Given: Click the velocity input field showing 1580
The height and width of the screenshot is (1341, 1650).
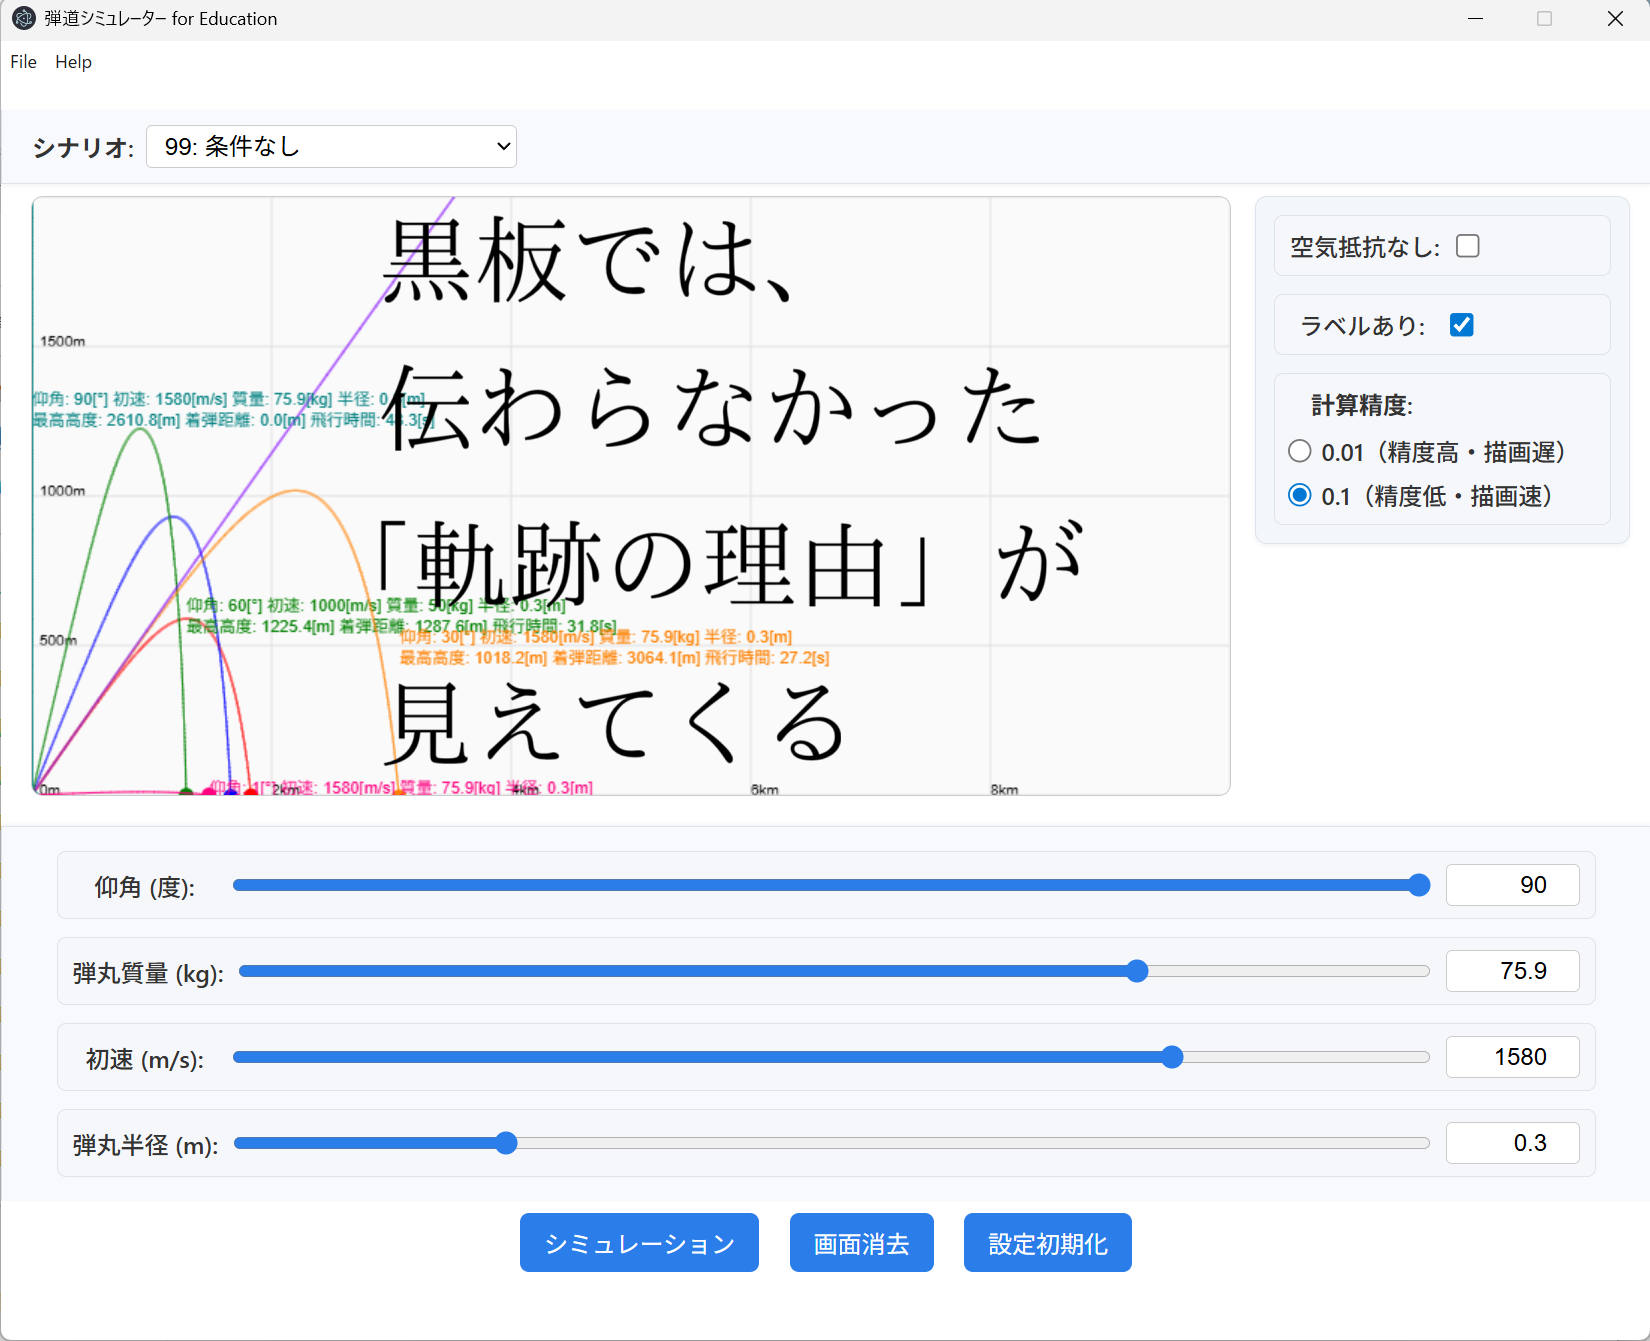Looking at the screenshot, I should coord(1513,1056).
